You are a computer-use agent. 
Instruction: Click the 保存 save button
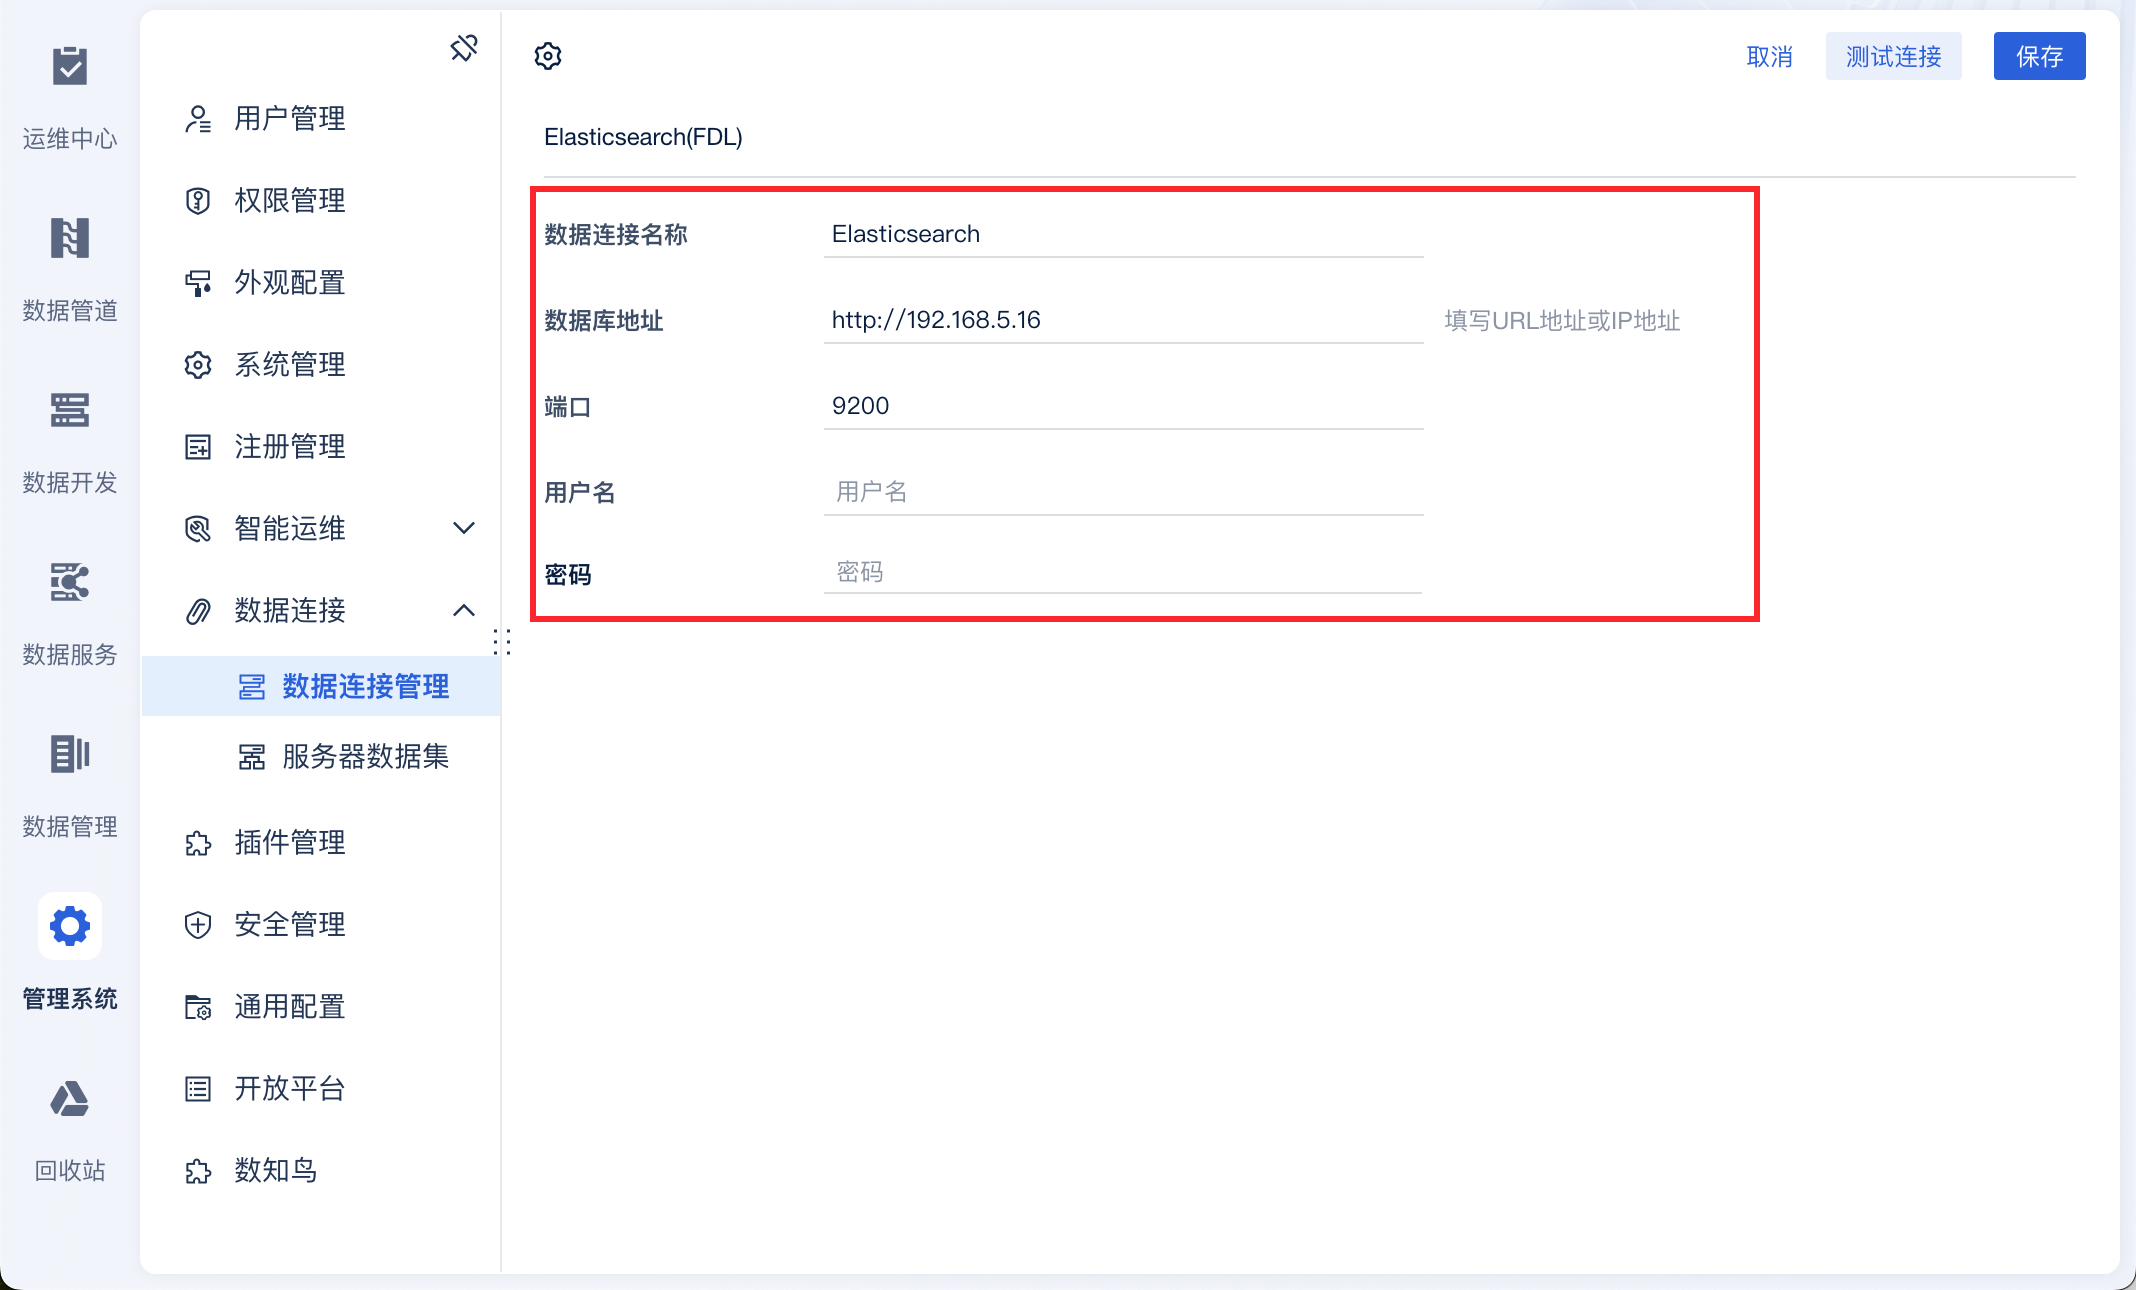pyautogui.click(x=2039, y=56)
